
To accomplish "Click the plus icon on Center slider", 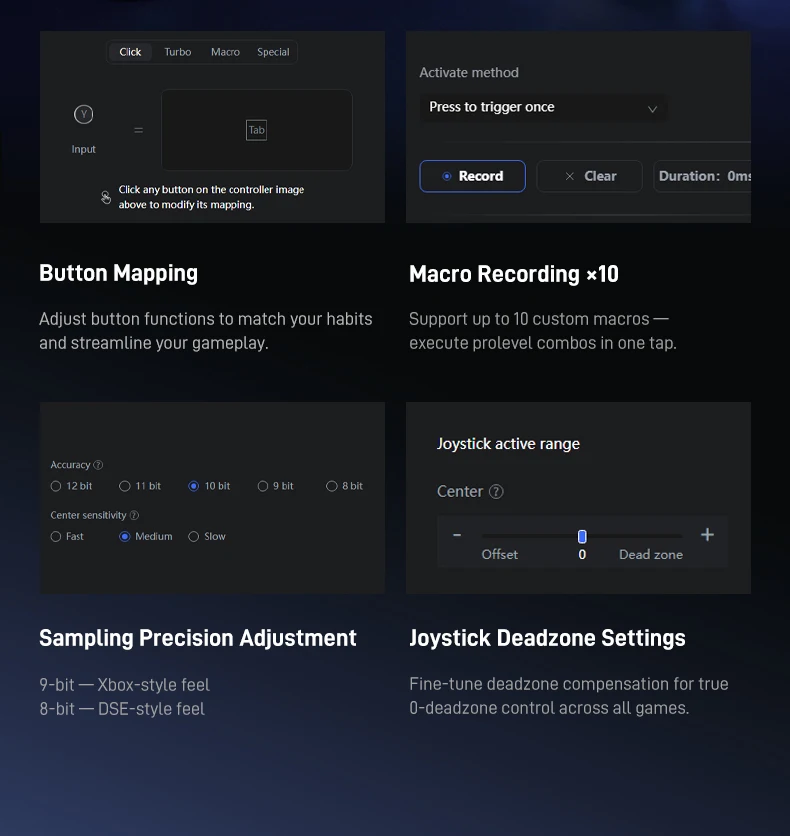I will click(x=707, y=535).
